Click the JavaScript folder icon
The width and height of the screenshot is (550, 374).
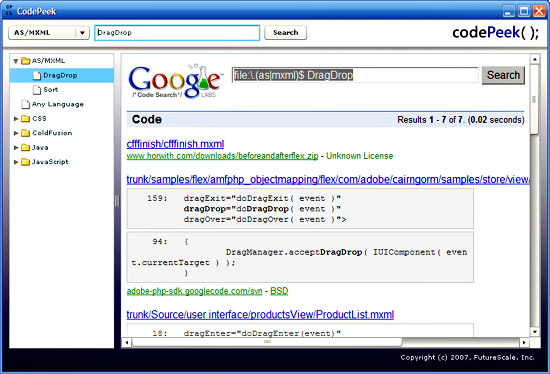click(x=26, y=162)
